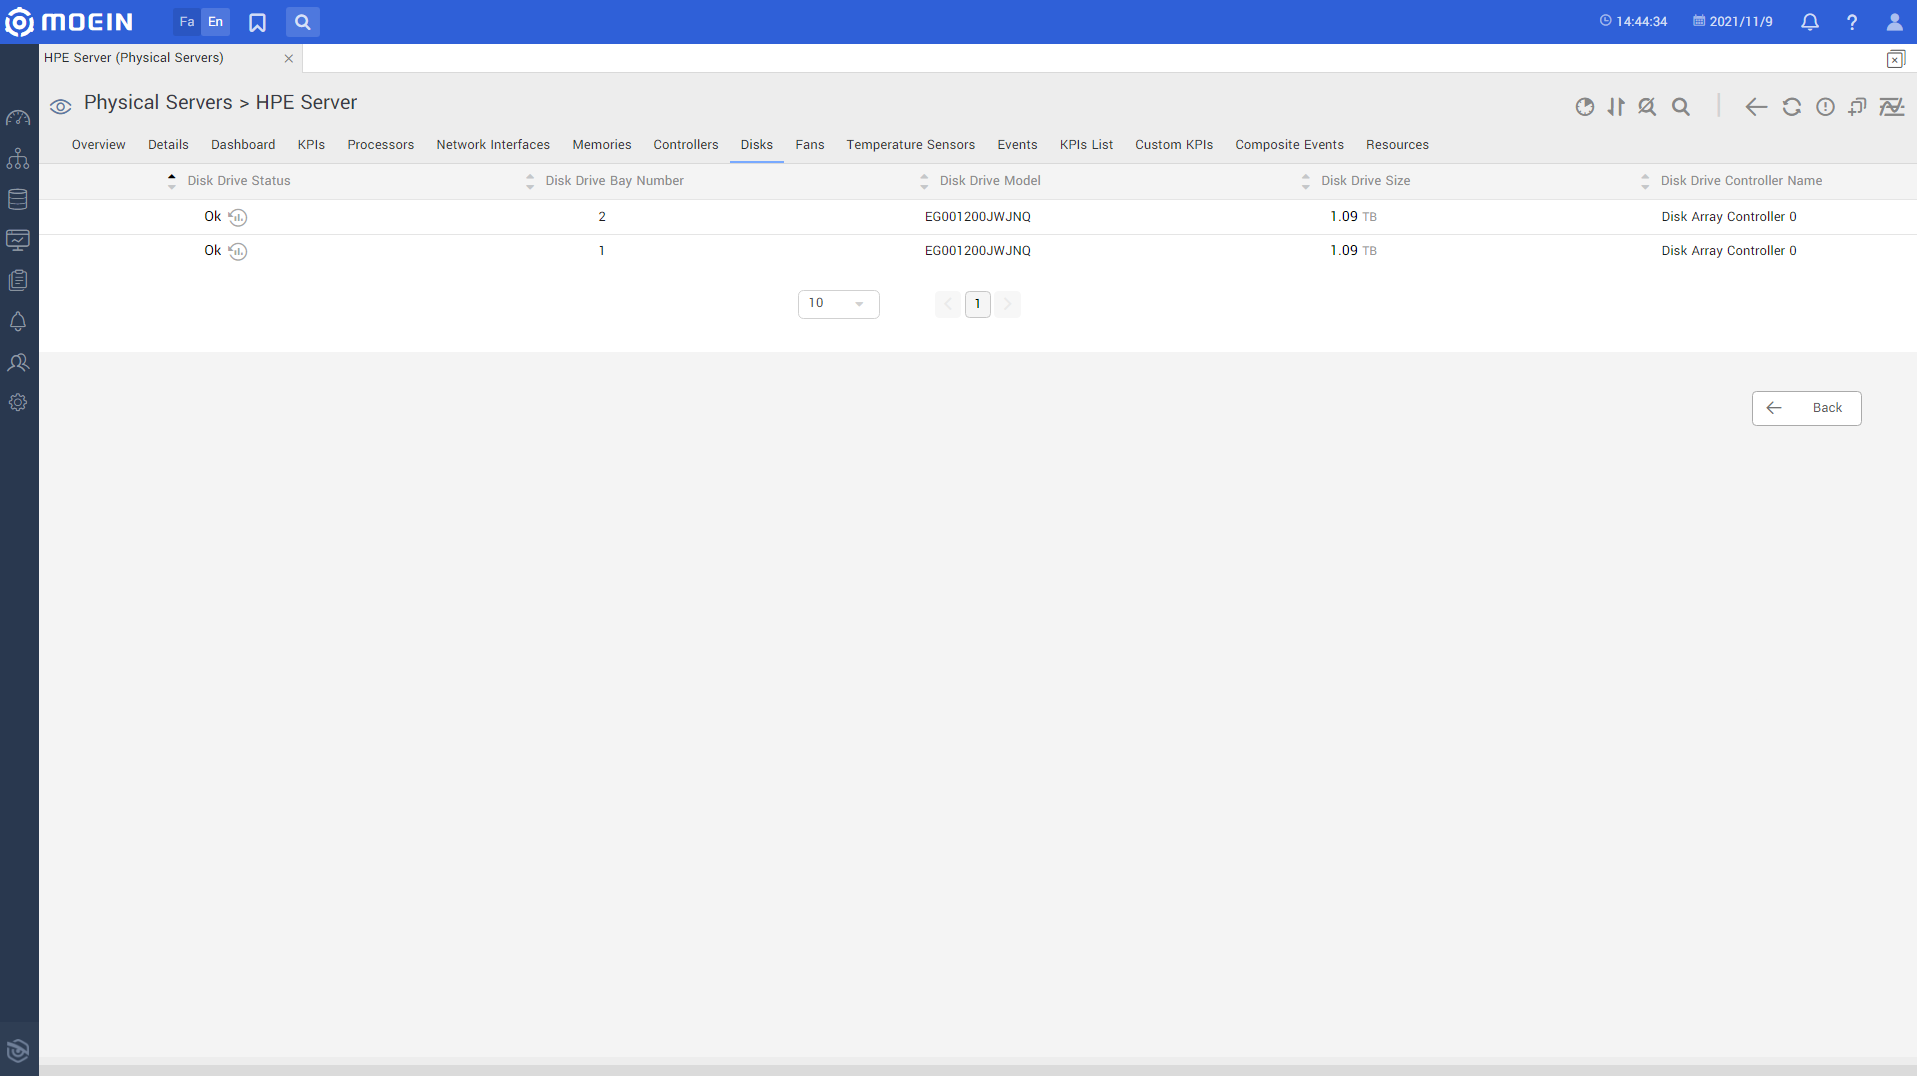Open the dashboard gauge sidebar icon
This screenshot has width=1917, height=1076.
tap(18, 118)
